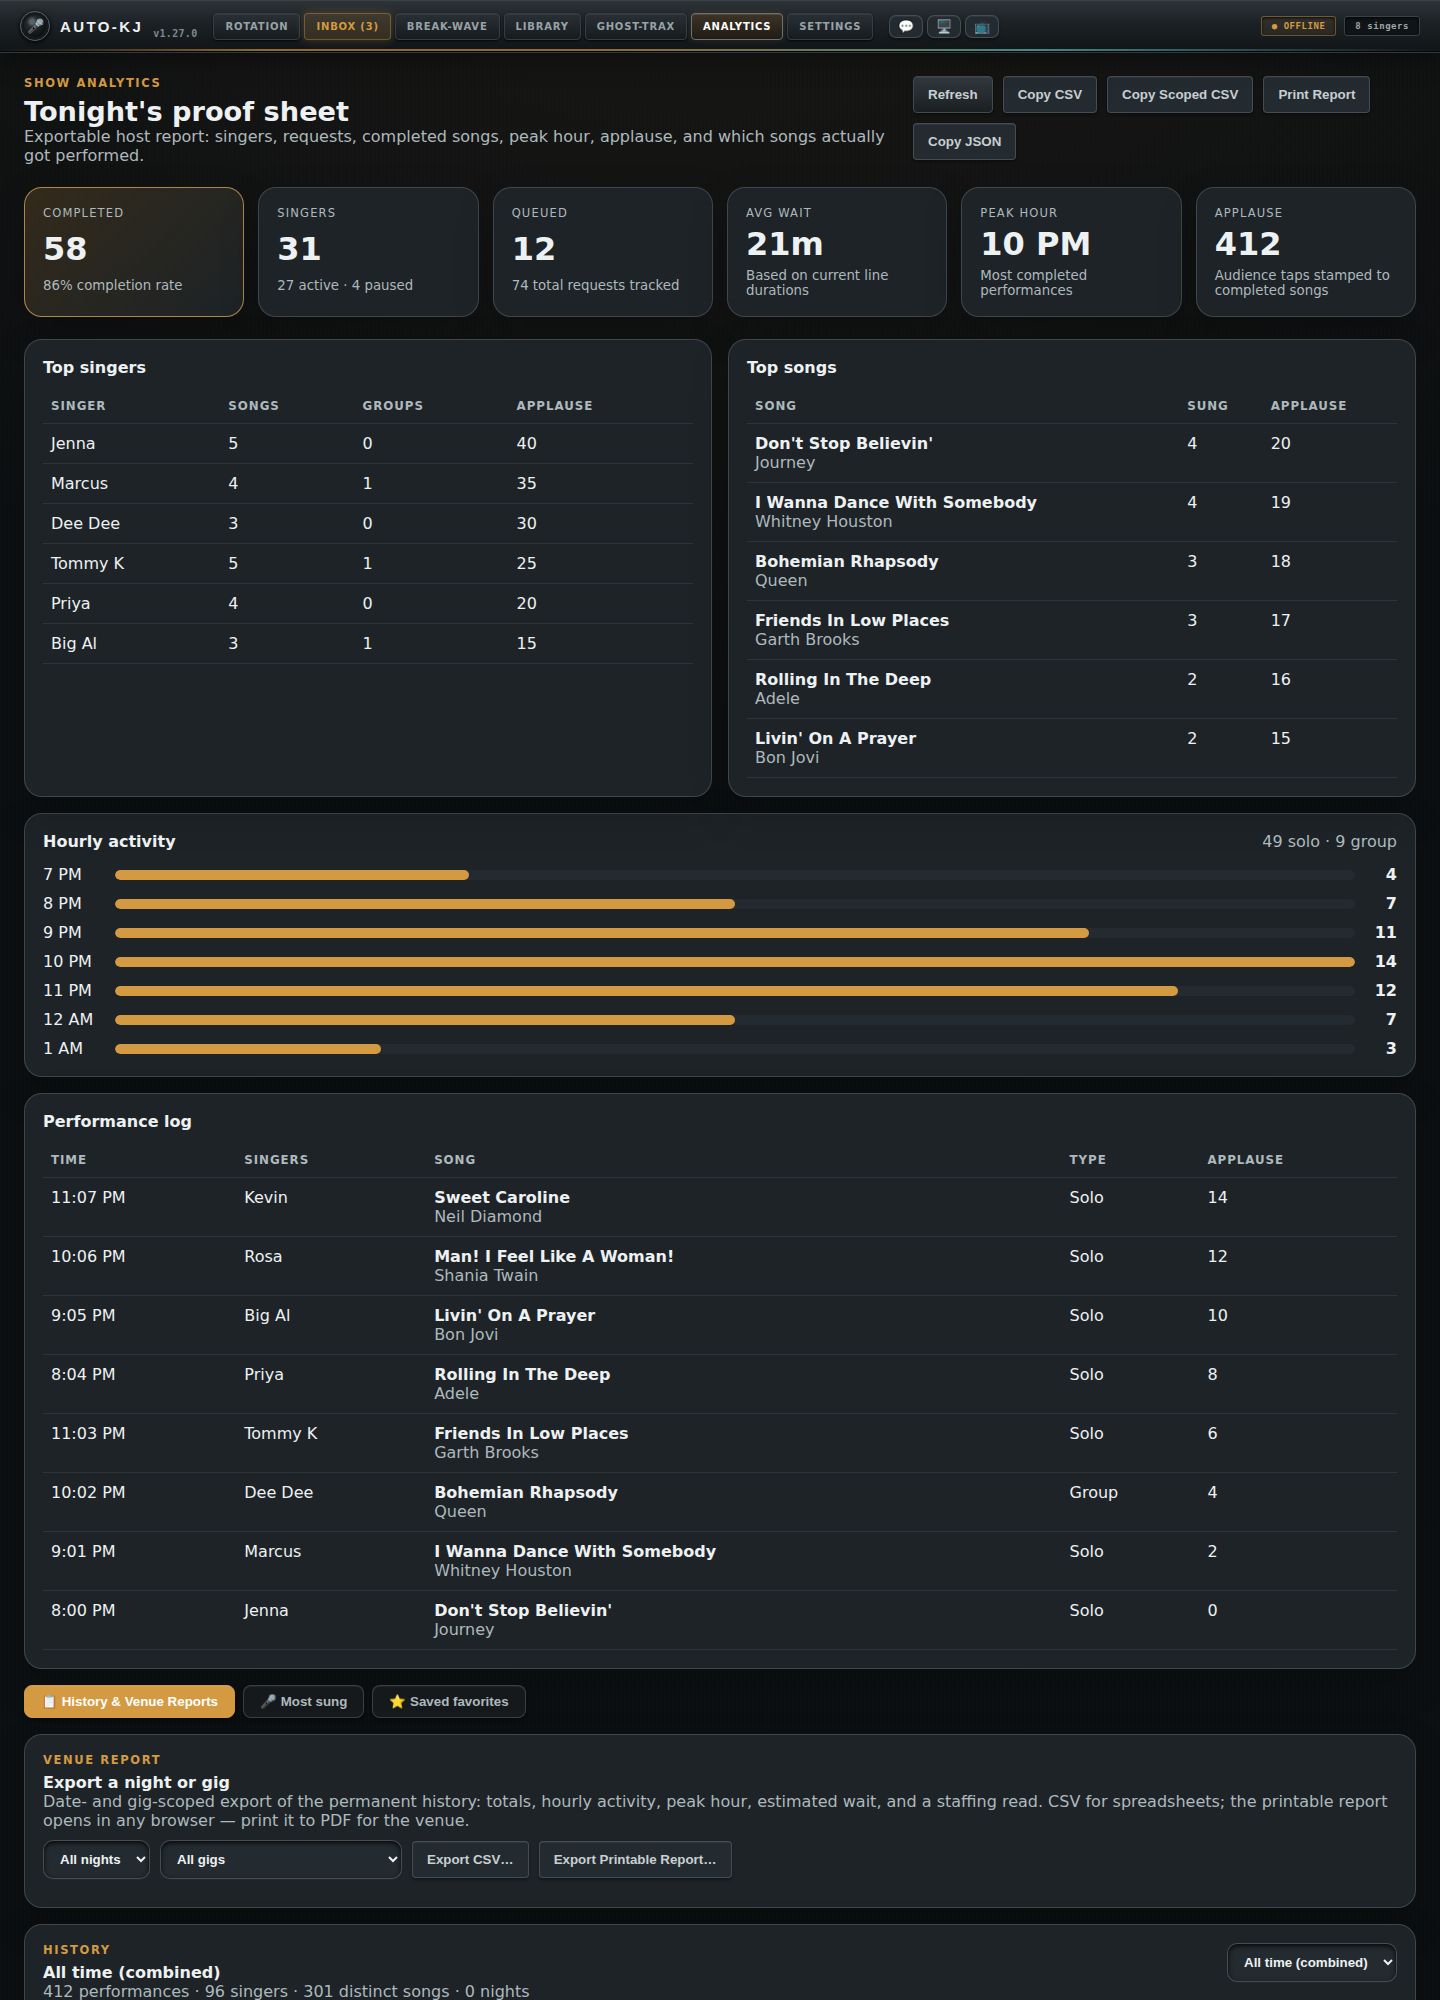Click Jenna in the Top singers table
This screenshot has height=2000, width=1440.
[73, 444]
